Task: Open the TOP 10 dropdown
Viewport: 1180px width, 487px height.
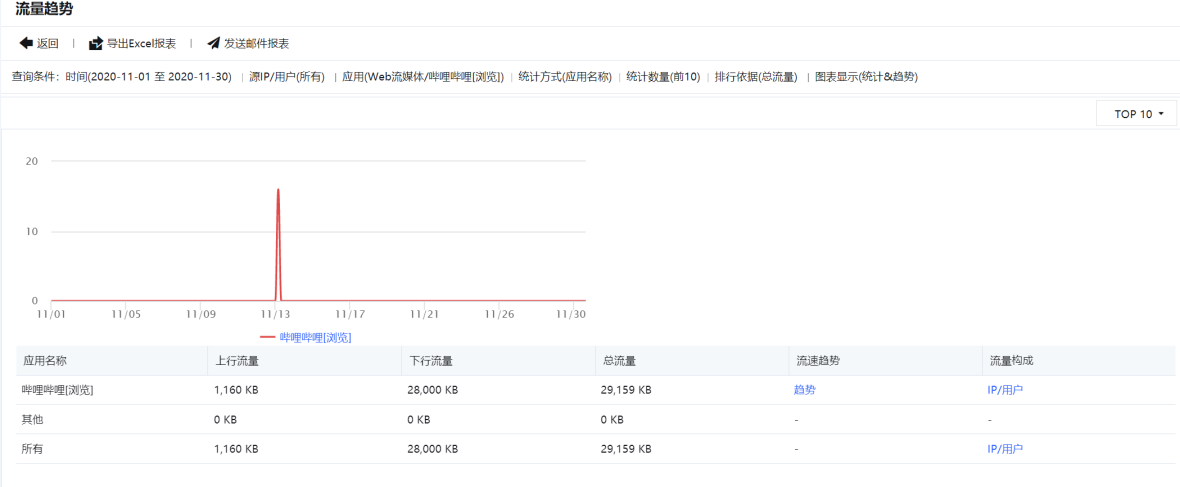Action: coord(1138,114)
